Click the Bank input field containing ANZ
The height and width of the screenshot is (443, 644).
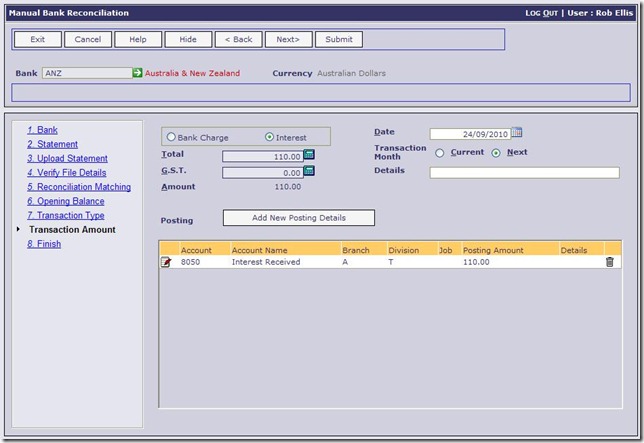[x=86, y=73]
